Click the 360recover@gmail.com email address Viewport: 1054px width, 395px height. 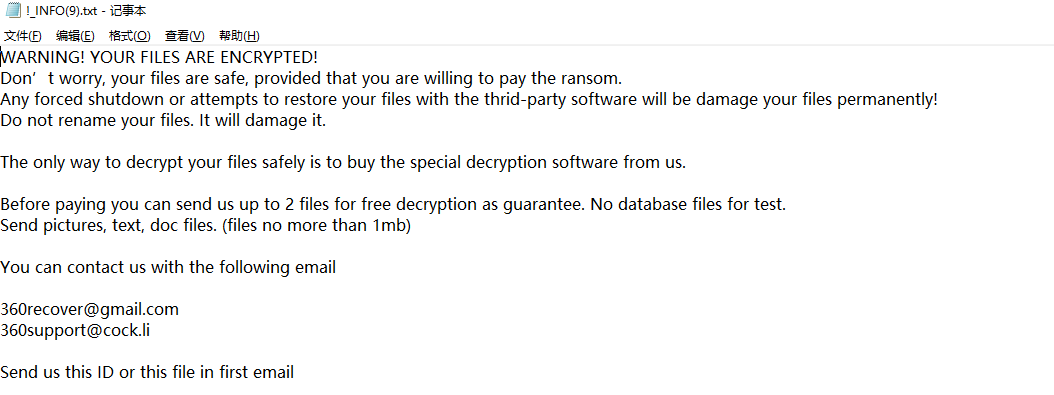(x=89, y=310)
